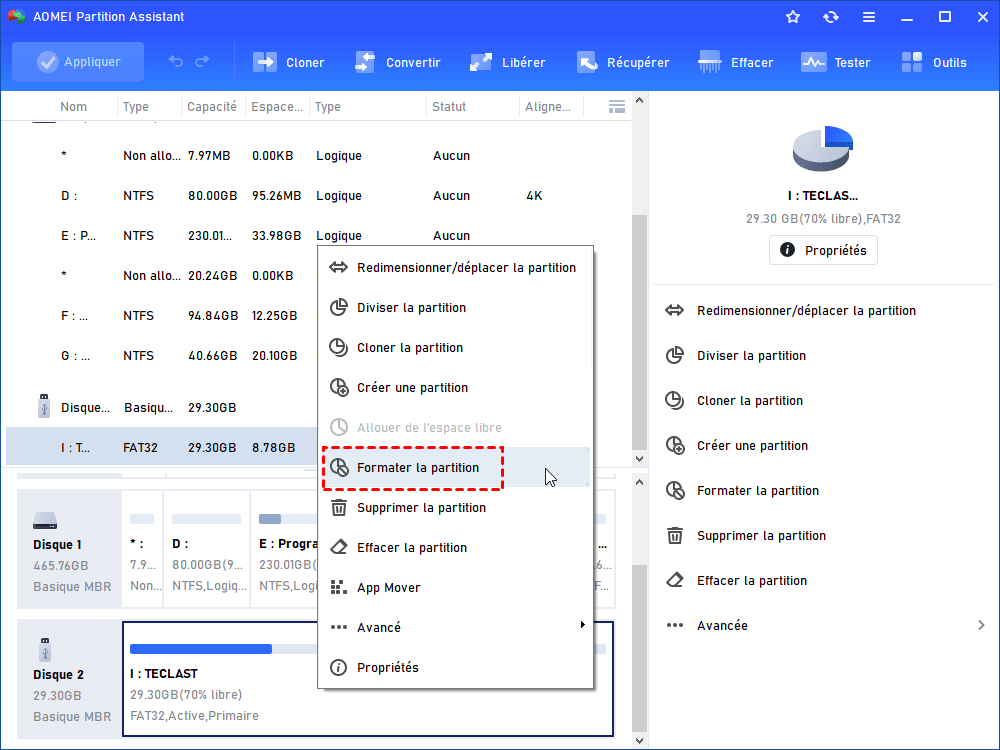This screenshot has height=750, width=1000.
Task: Expand Avancée in the right panel
Action: [x=825, y=625]
